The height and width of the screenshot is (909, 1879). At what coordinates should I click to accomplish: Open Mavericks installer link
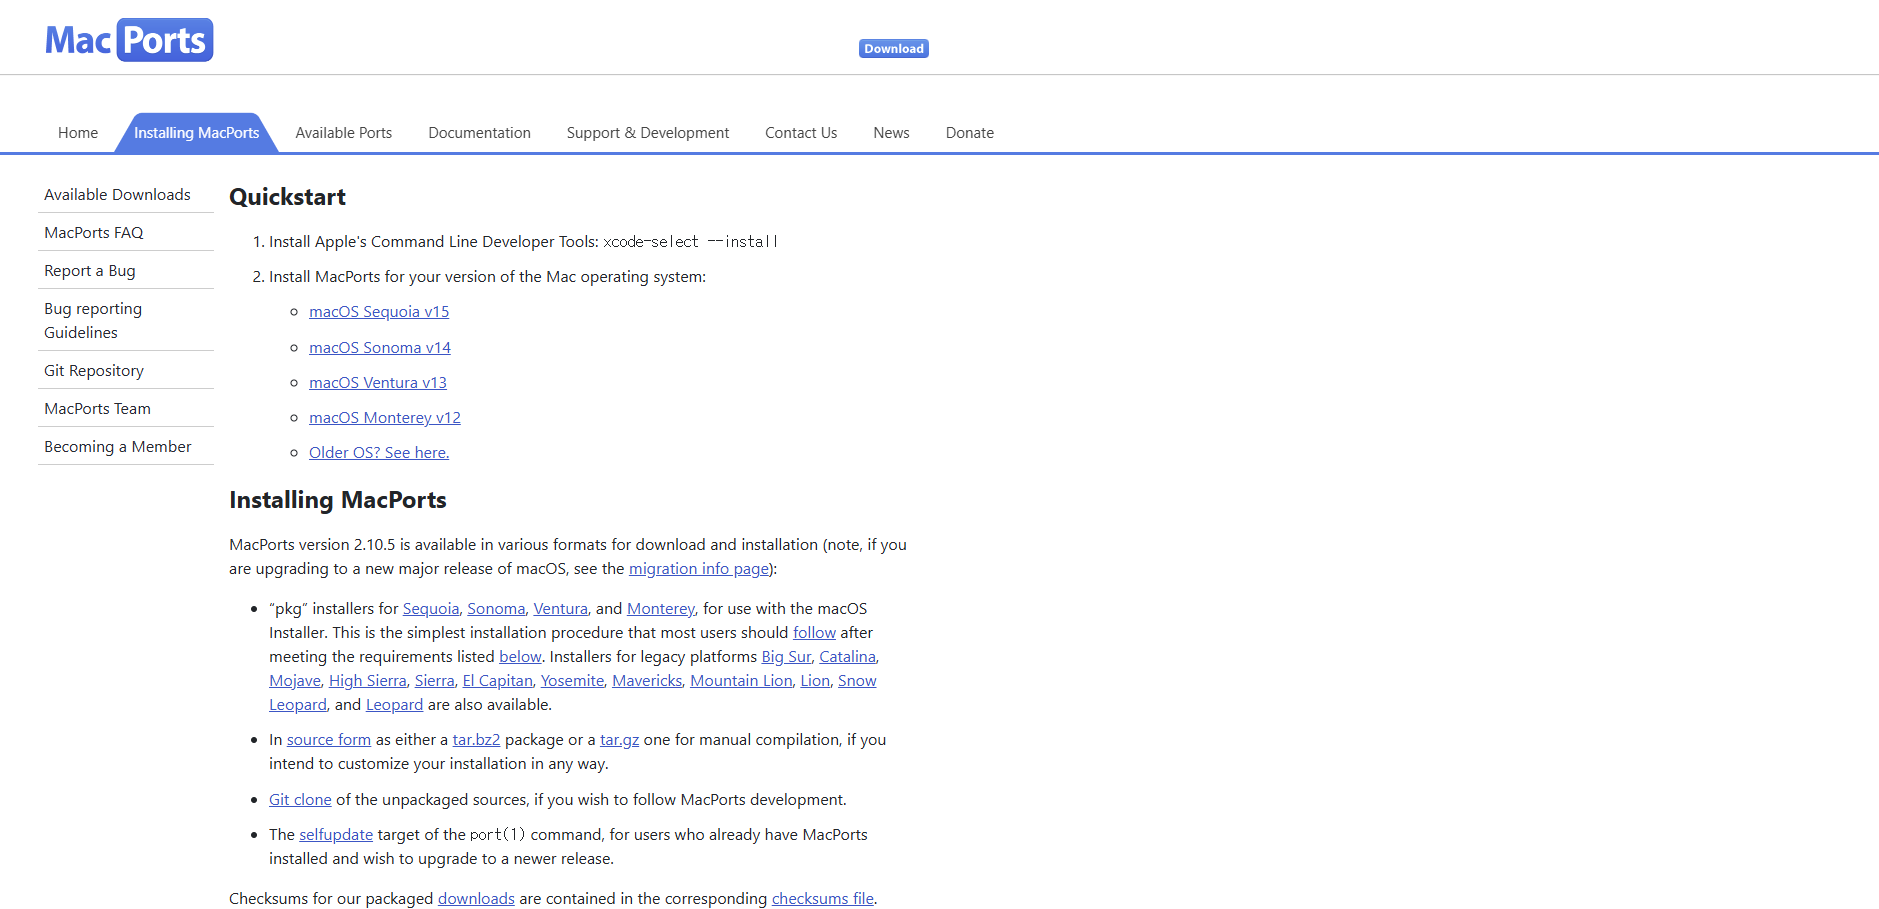(647, 681)
